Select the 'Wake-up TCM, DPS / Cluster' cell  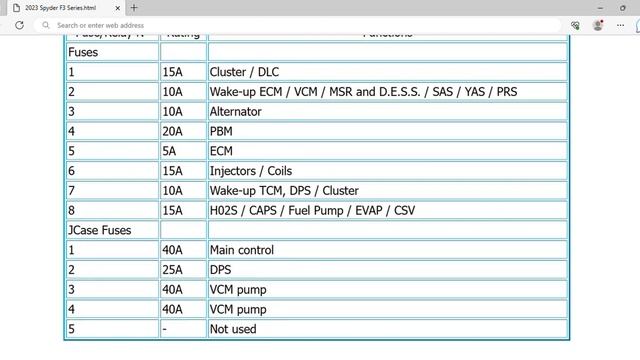[x=388, y=191]
